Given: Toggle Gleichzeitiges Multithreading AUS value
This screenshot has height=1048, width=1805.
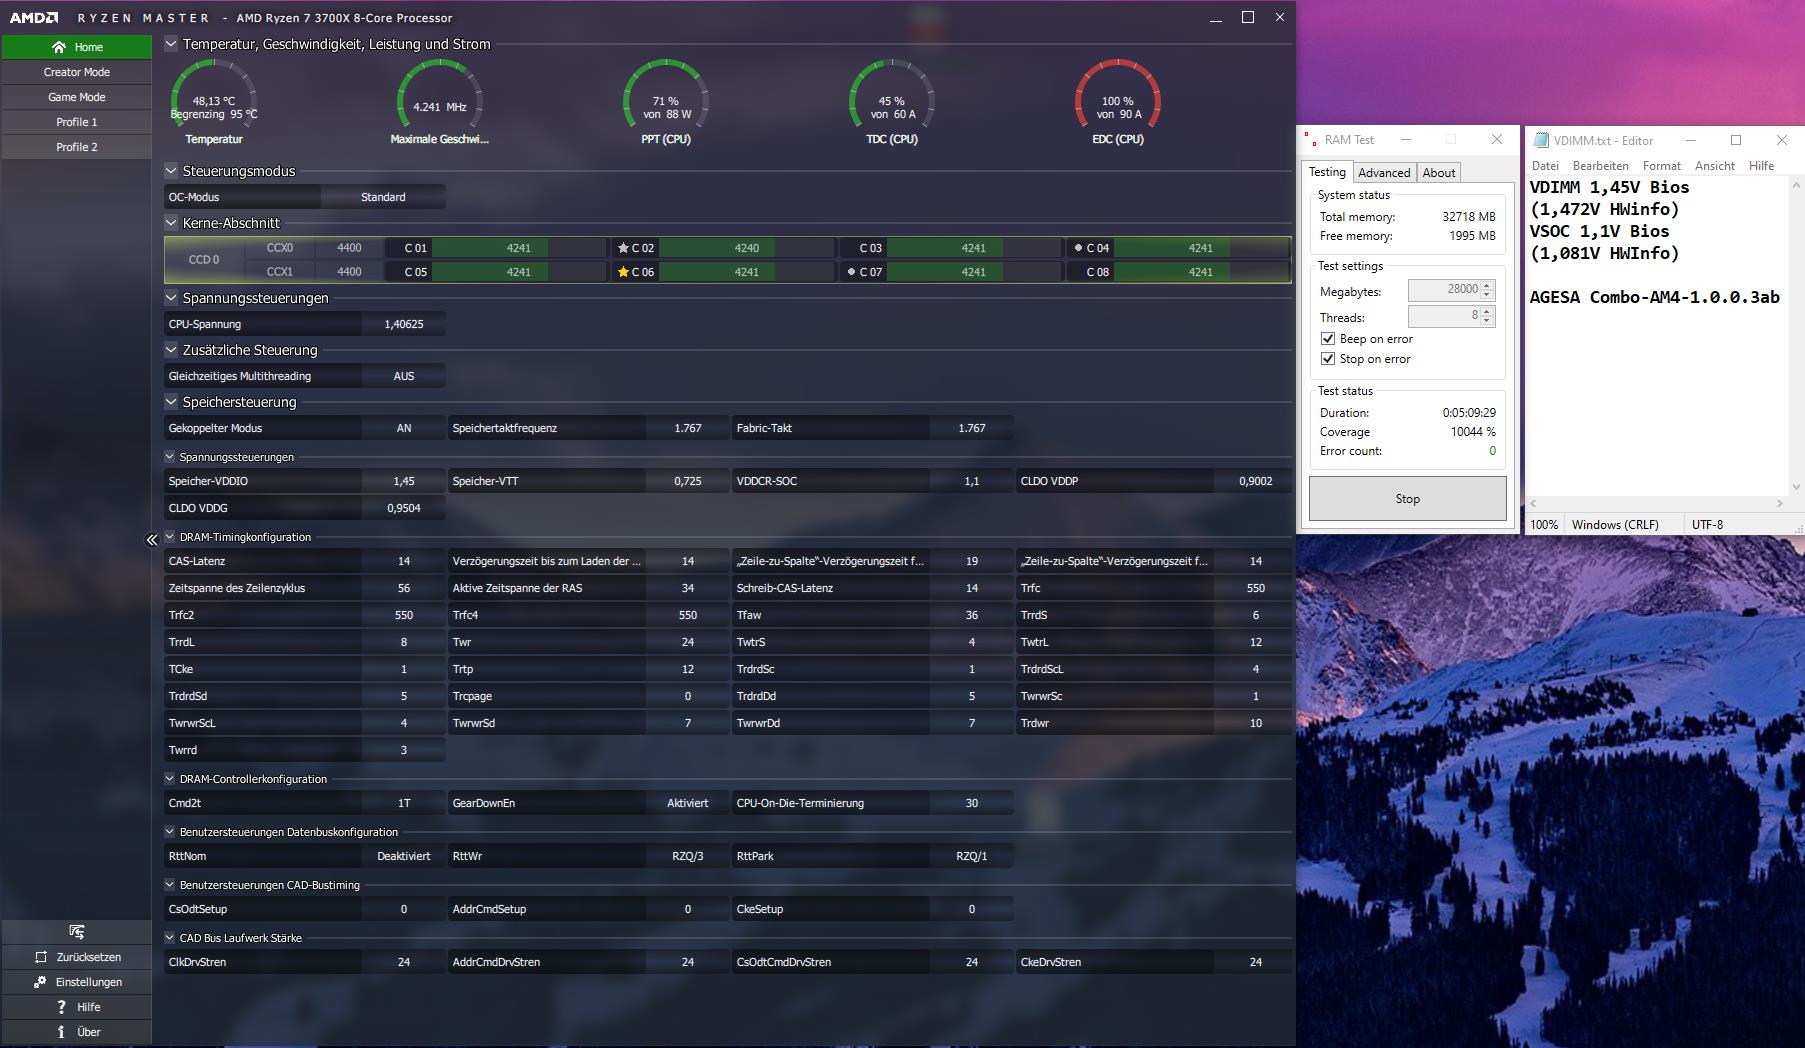Looking at the screenshot, I should coord(404,376).
